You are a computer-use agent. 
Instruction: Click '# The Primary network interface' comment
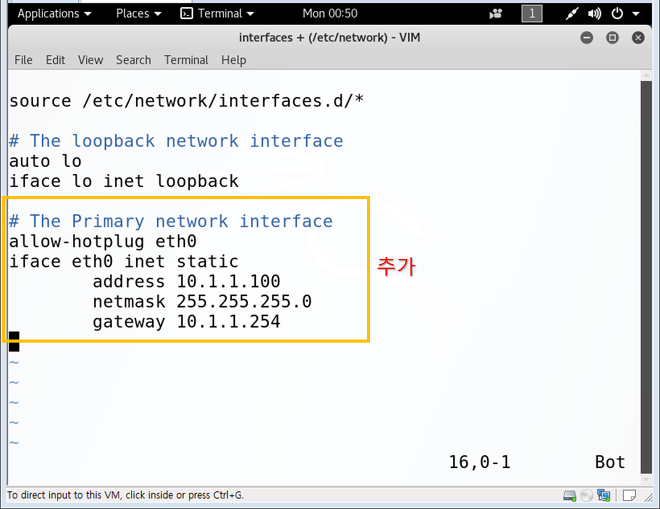pos(171,221)
